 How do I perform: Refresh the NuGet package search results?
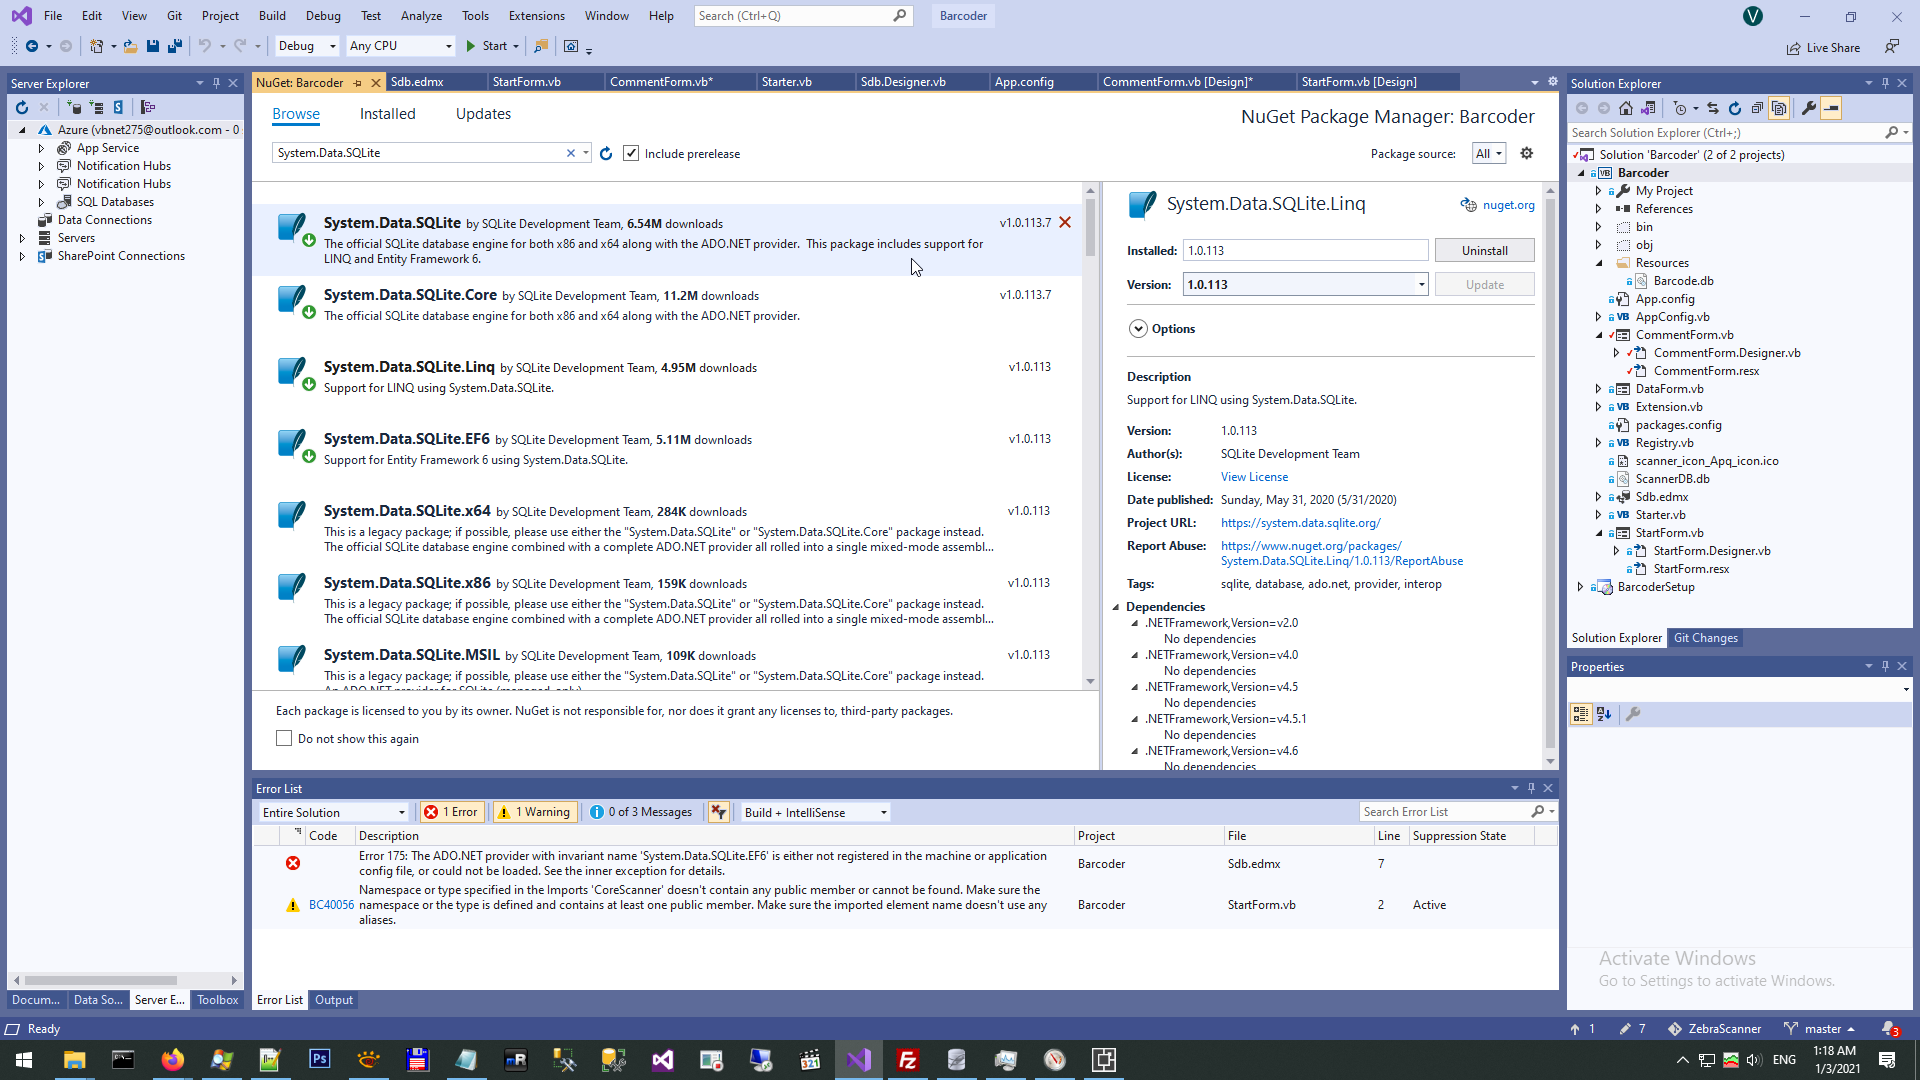click(606, 153)
